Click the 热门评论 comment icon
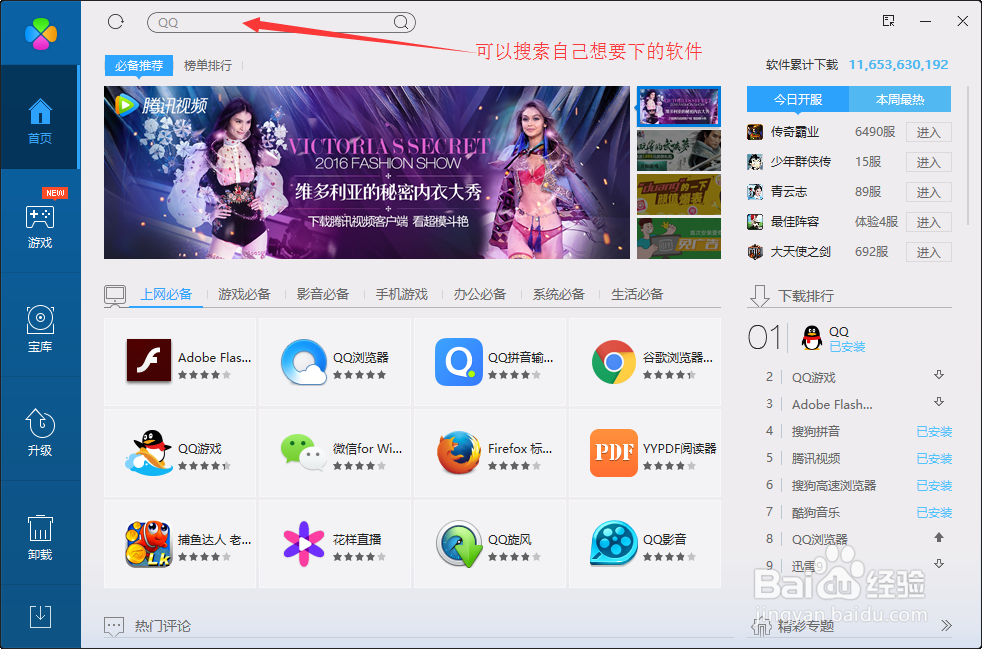Screen dimensions: 982x649 pos(115,626)
